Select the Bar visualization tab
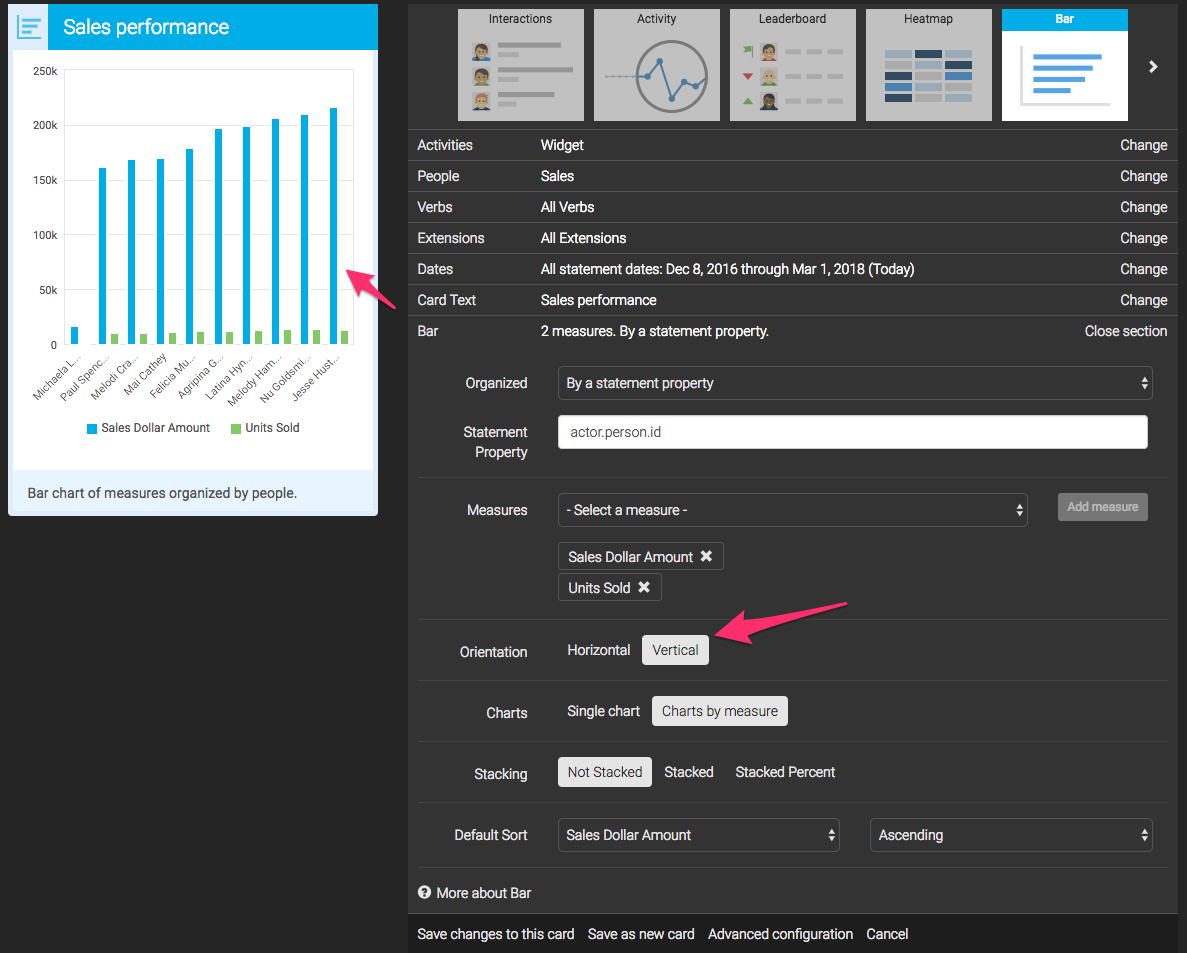 click(x=1064, y=66)
